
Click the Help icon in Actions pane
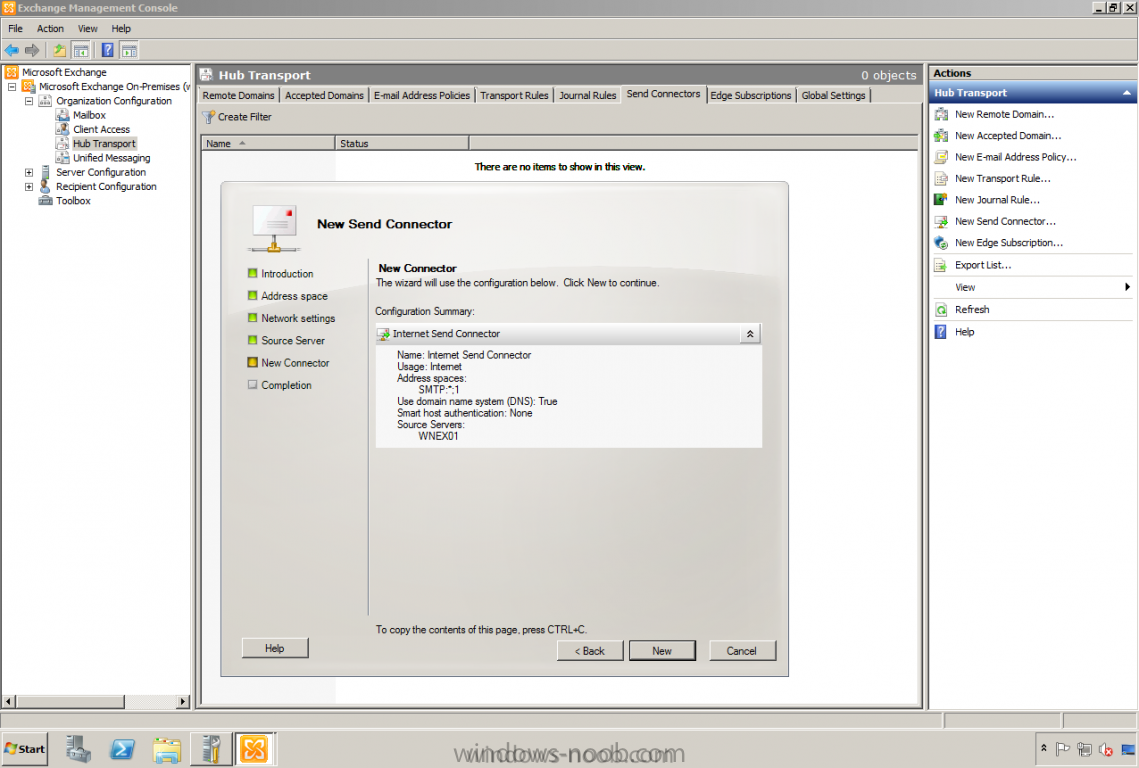(941, 332)
